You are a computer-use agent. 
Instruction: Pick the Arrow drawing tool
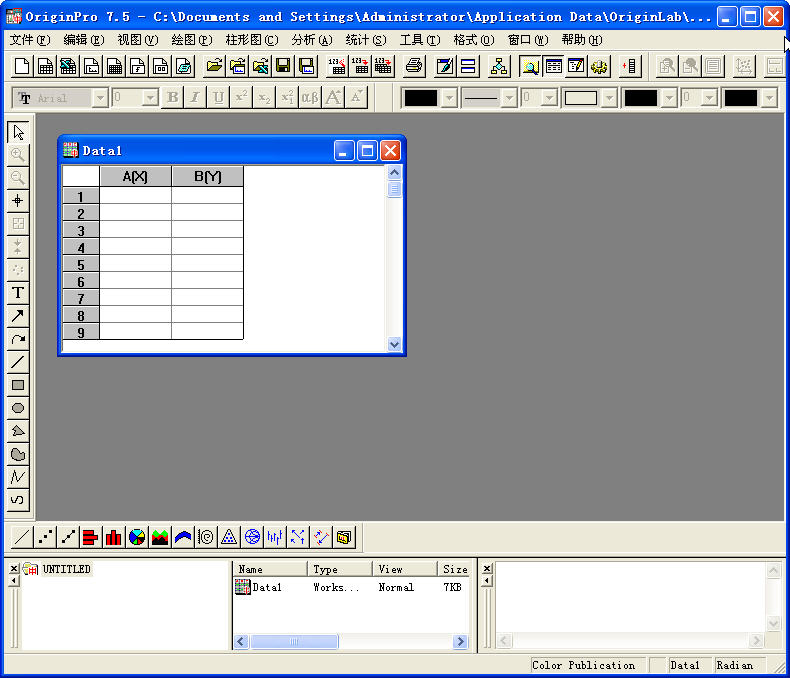17,316
